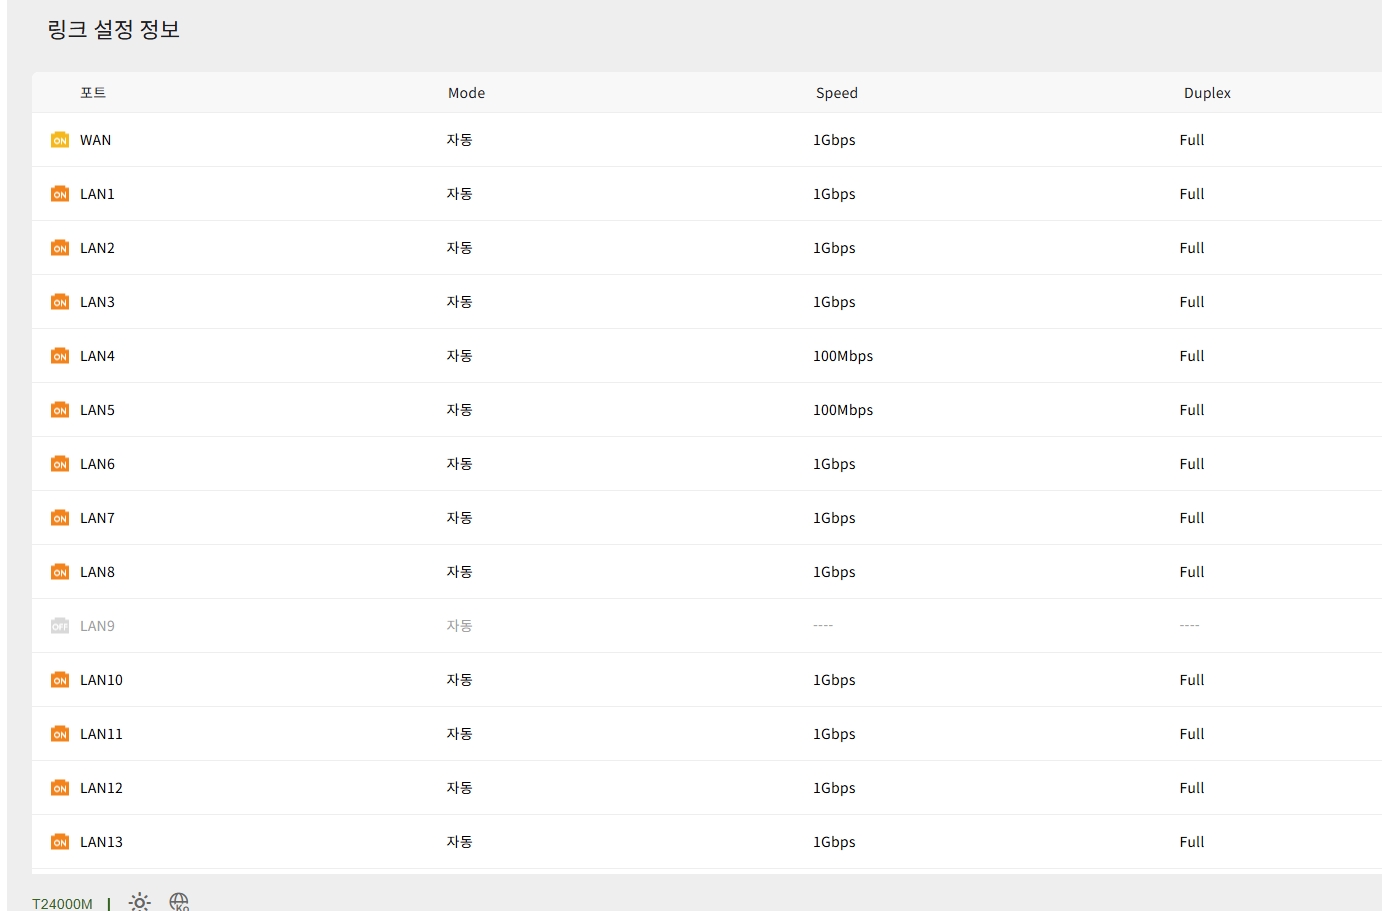Click the WAN port ON status icon
Image resolution: width=1382 pixels, height=911 pixels.
point(60,140)
